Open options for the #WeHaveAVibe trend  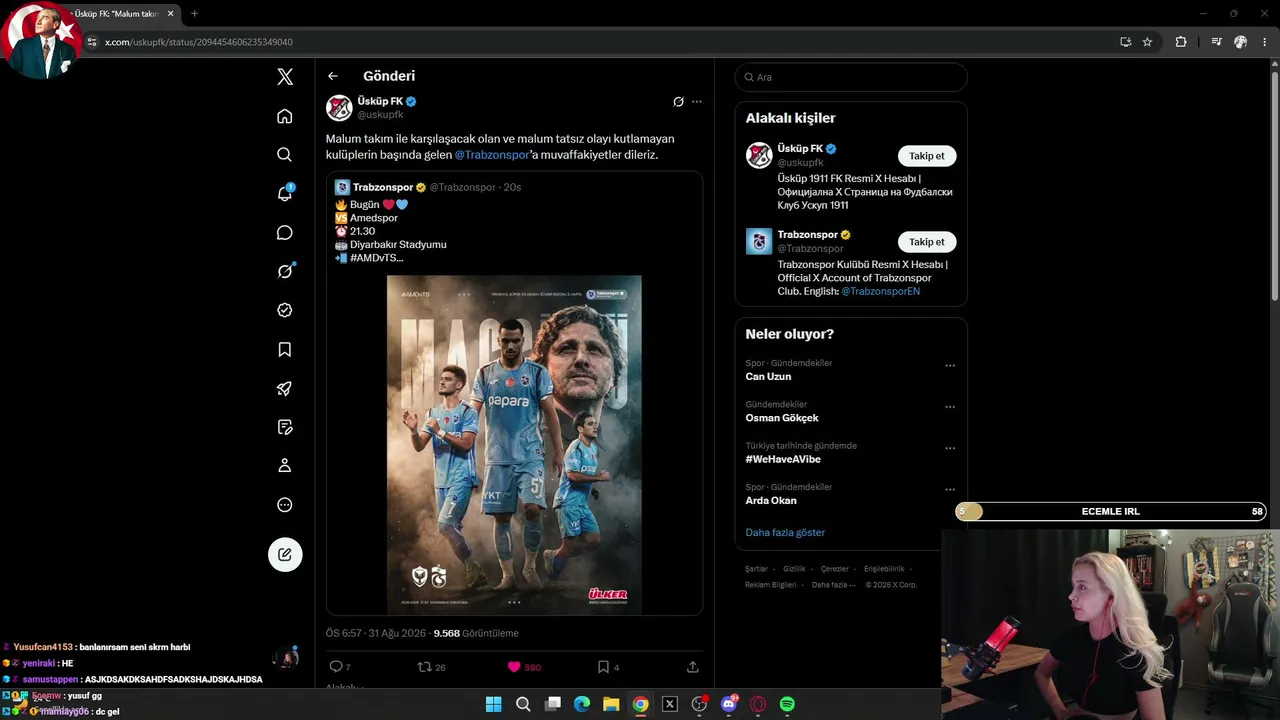(x=950, y=448)
